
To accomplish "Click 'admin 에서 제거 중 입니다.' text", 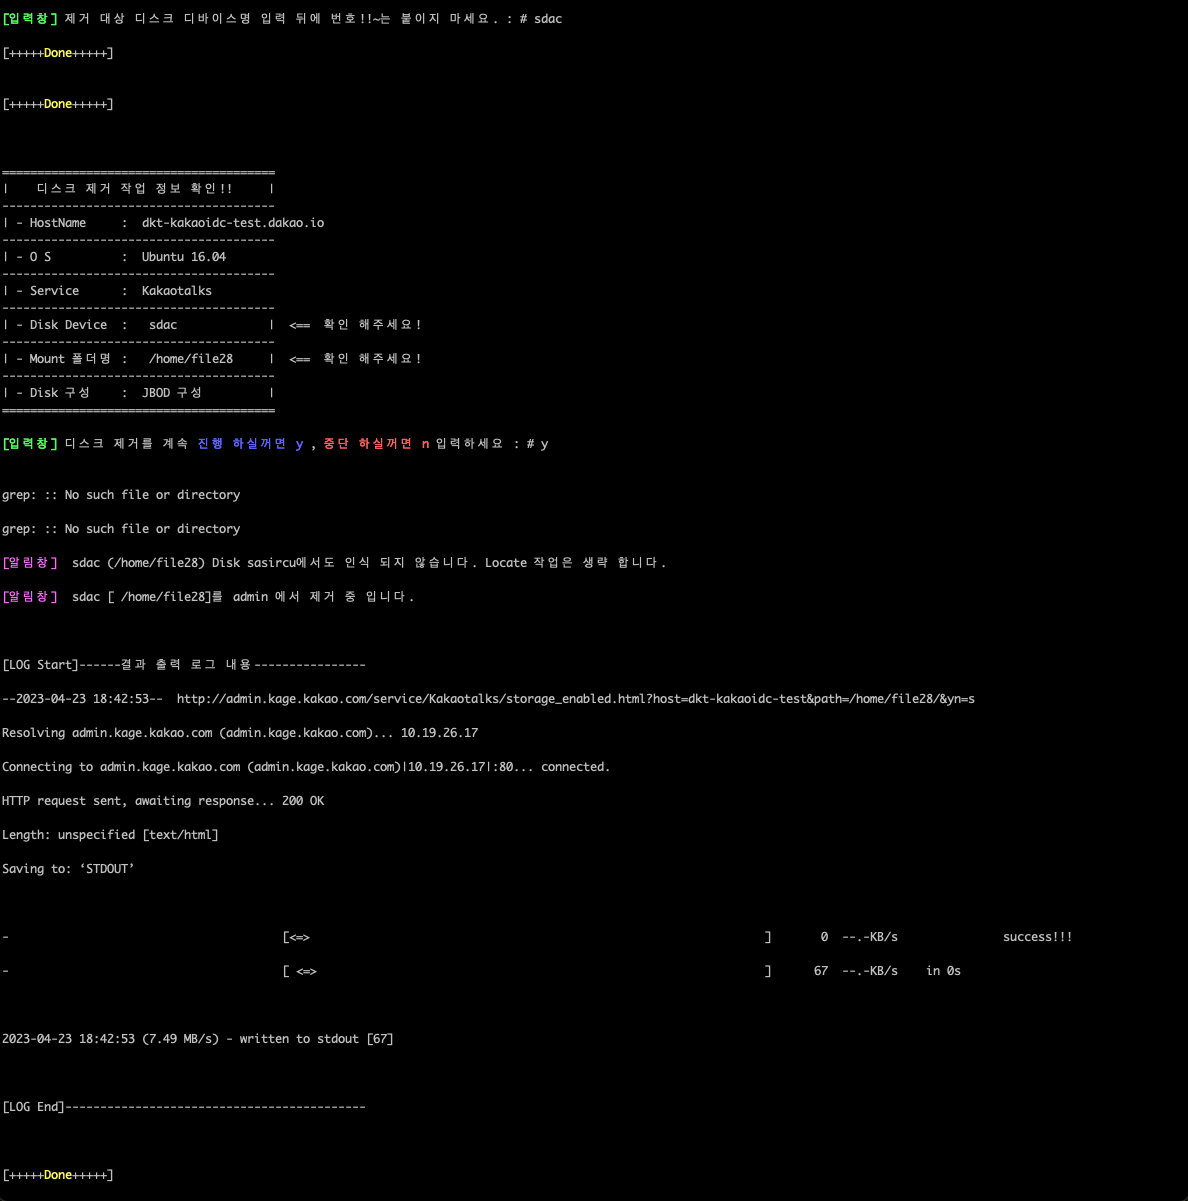I will (324, 597).
